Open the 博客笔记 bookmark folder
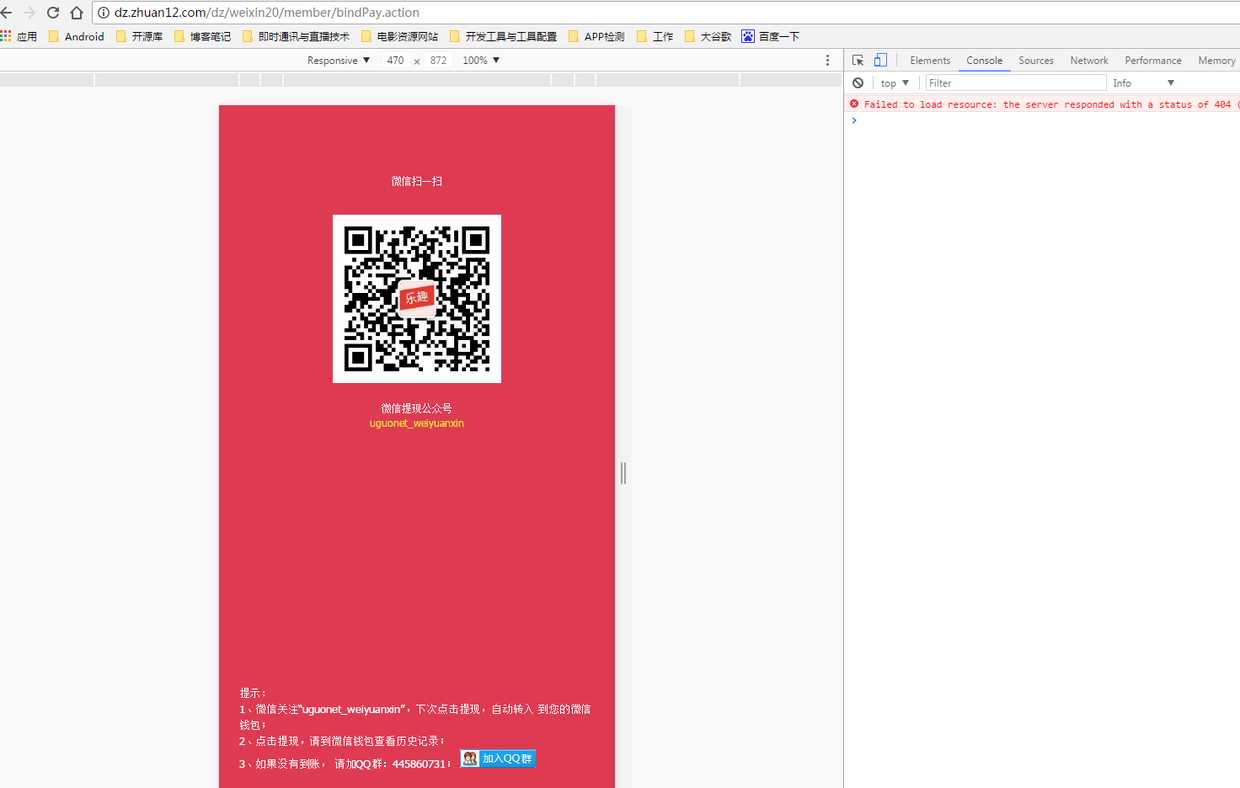The image size is (1240, 788). [x=202, y=37]
